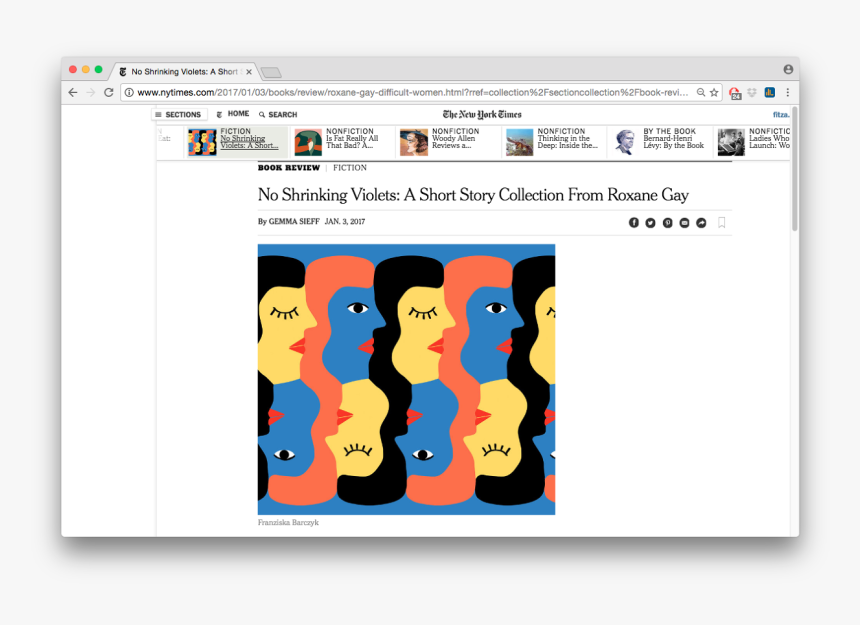The width and height of the screenshot is (860, 625).
Task: Open more share options arrow icon
Action: point(701,223)
